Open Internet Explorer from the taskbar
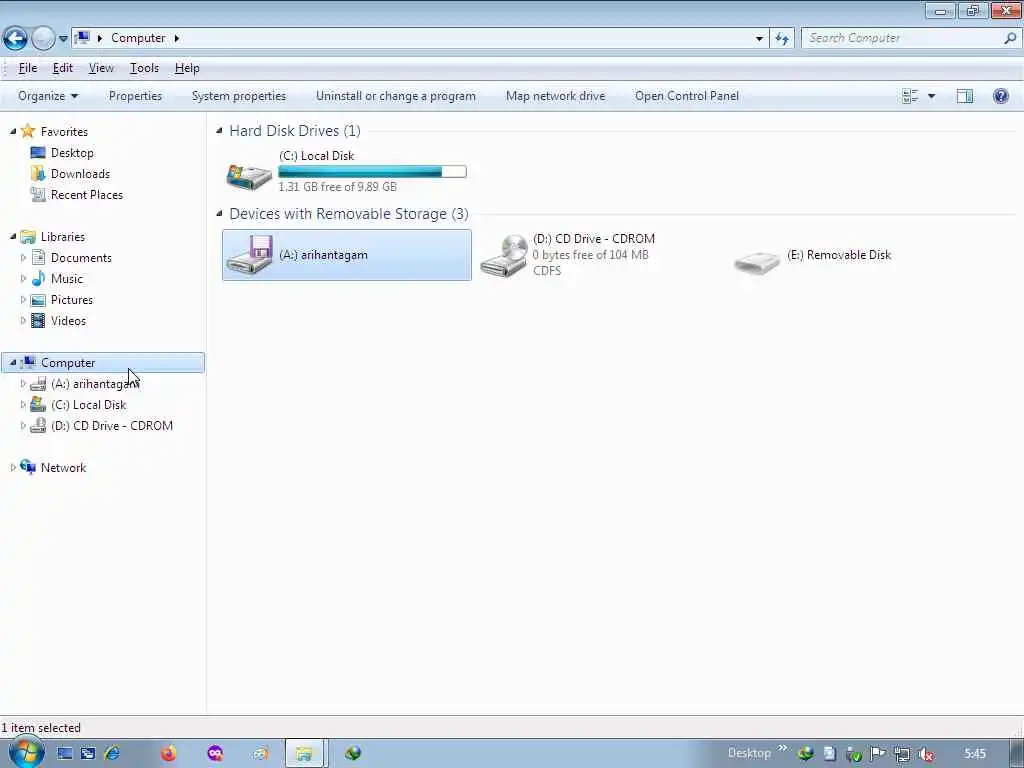1024x768 pixels. point(112,754)
